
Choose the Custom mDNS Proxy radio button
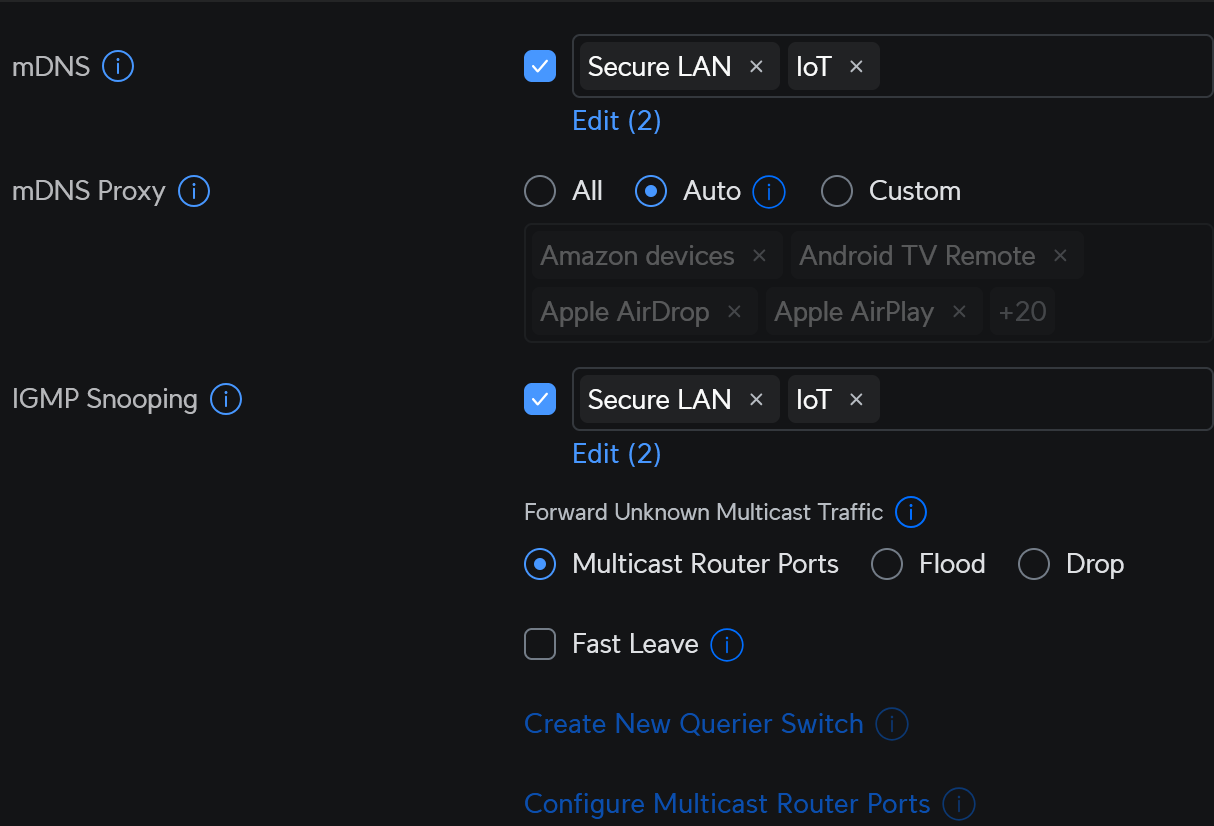click(x=836, y=191)
